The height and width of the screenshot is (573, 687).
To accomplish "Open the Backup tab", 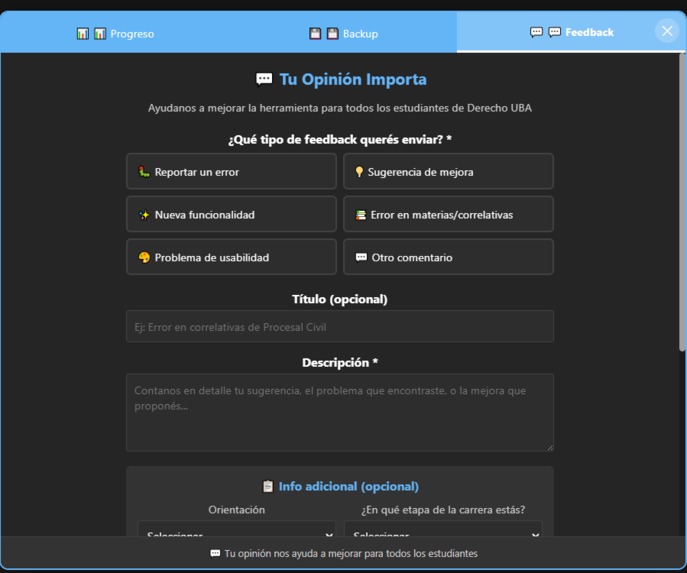I will tap(343, 33).
